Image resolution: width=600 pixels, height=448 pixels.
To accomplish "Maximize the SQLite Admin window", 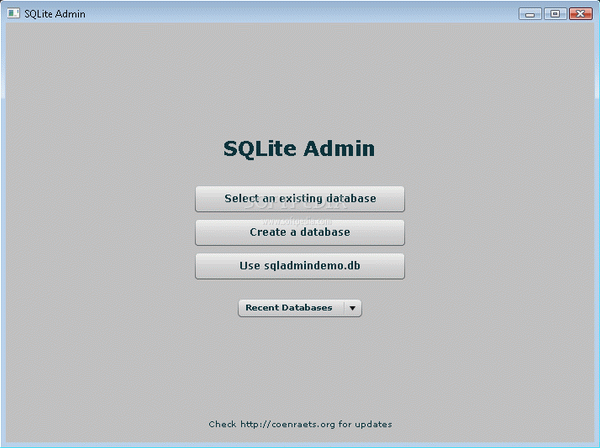I will click(x=555, y=14).
